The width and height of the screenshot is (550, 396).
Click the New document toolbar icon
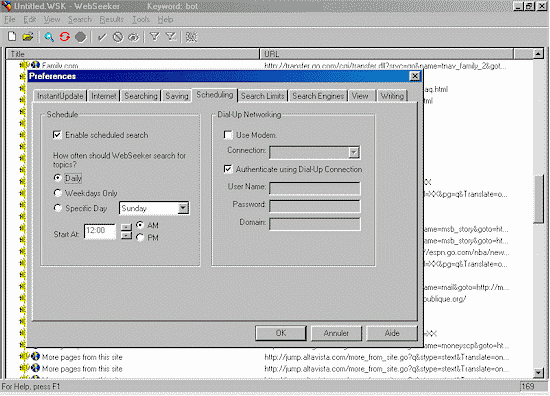coord(12,36)
